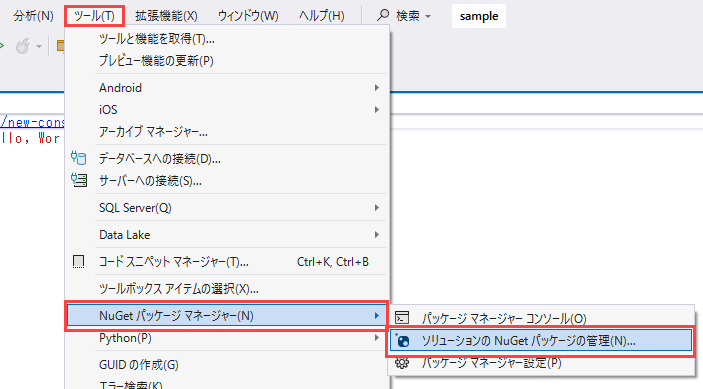Viewport: 703px width, 389px height.
Task: Expand the iOS submenu arrow
Action: tap(377, 109)
